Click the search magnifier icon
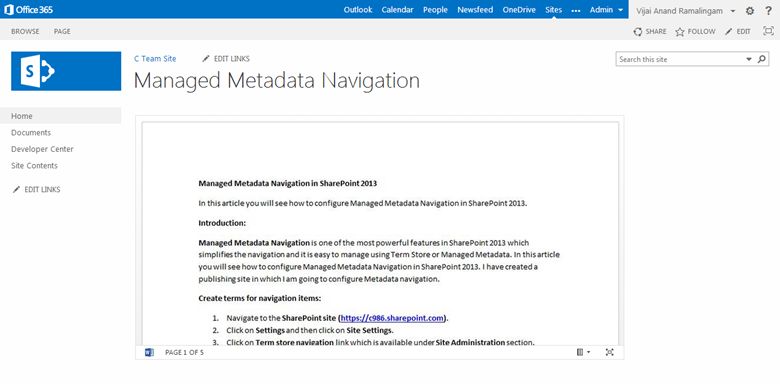This screenshot has width=780, height=384. click(x=762, y=59)
